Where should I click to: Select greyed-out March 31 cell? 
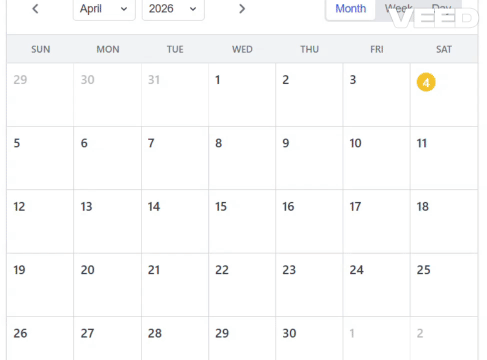click(175, 95)
